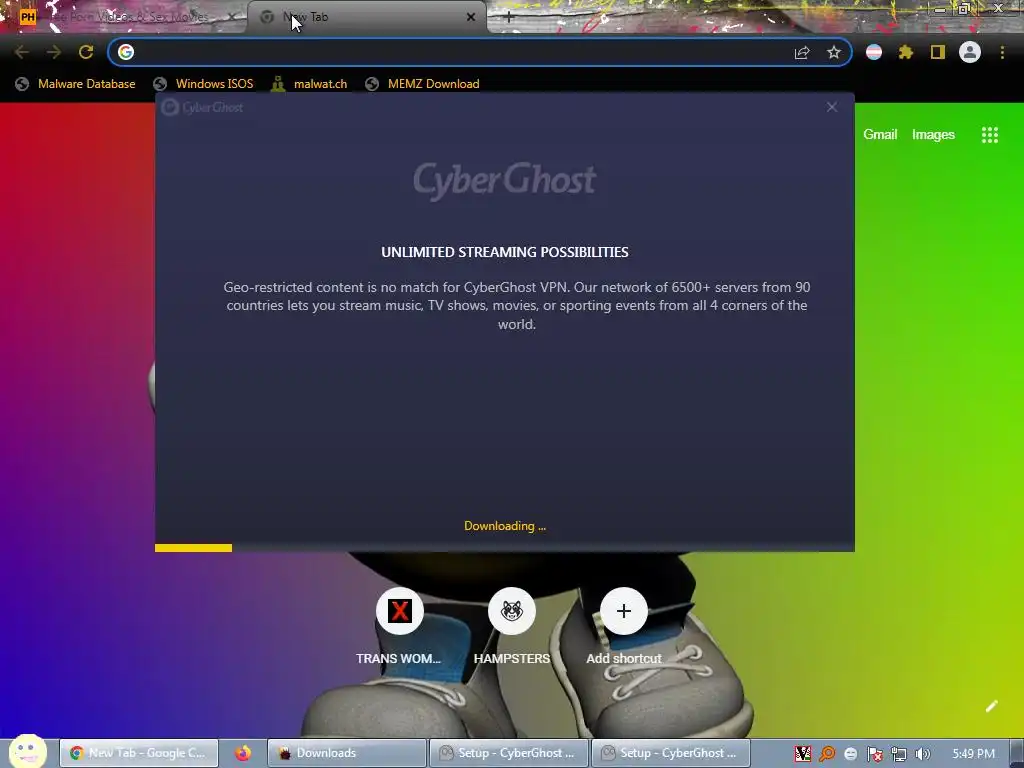
Task: Click the "Downloading ..." status text
Action: 505,526
